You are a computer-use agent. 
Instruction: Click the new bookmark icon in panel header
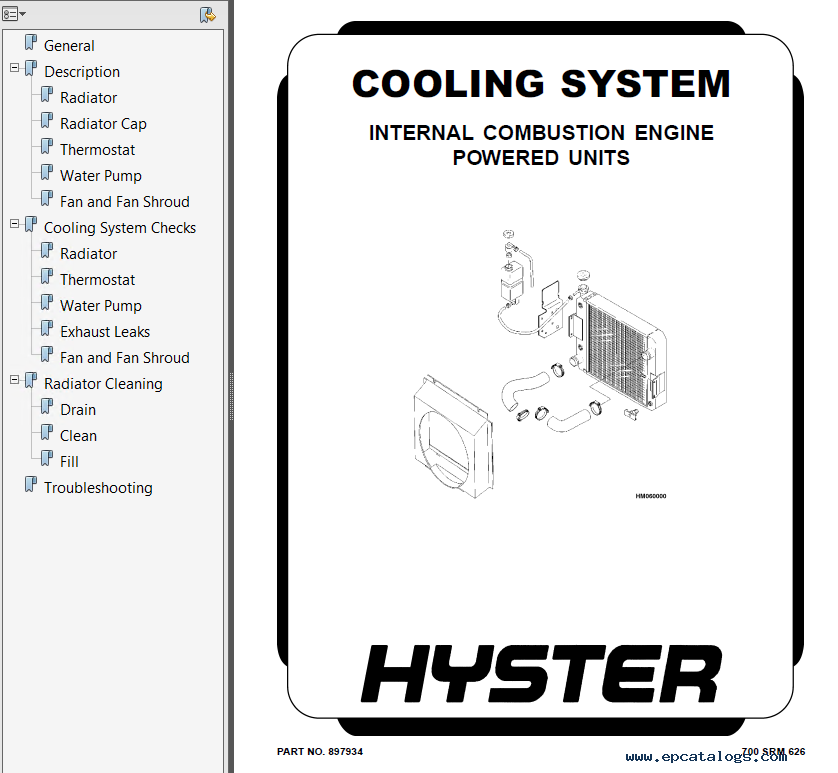click(207, 14)
